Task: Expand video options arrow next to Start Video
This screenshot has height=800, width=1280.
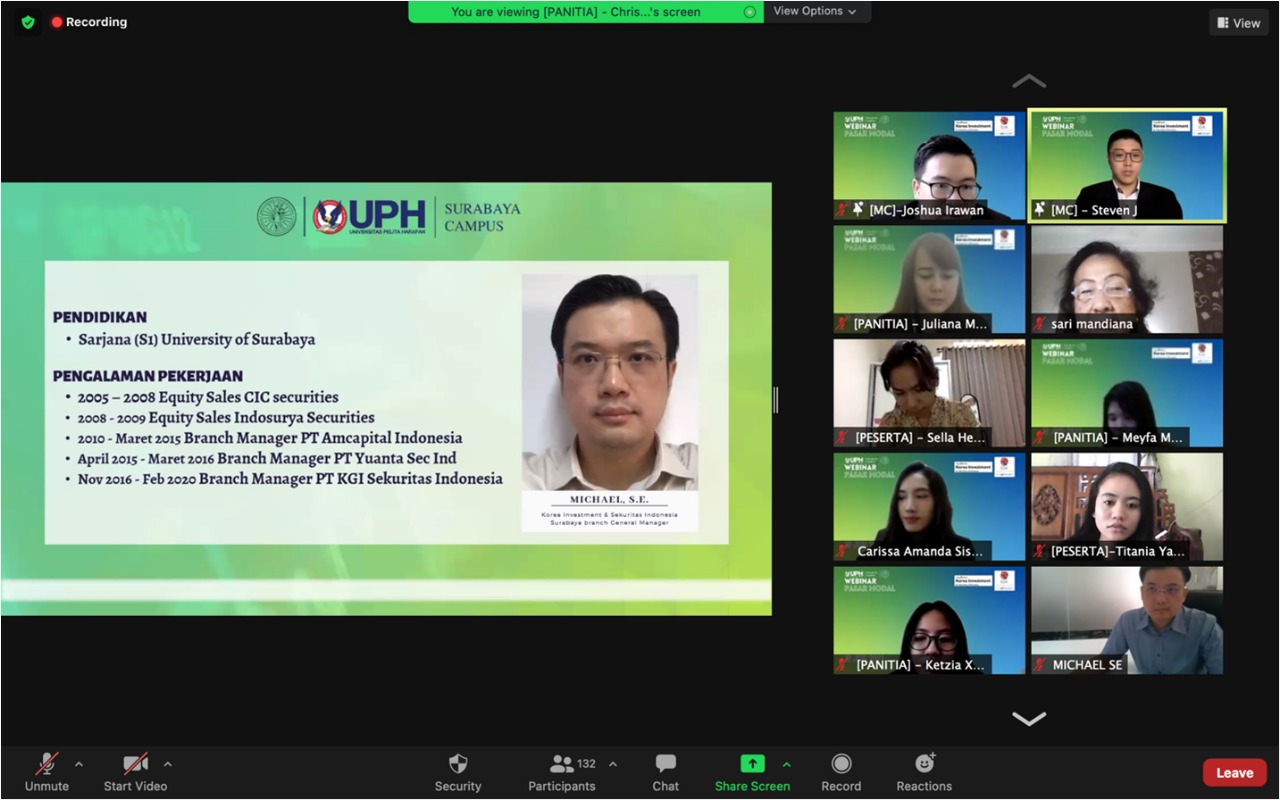Action: 167,764
